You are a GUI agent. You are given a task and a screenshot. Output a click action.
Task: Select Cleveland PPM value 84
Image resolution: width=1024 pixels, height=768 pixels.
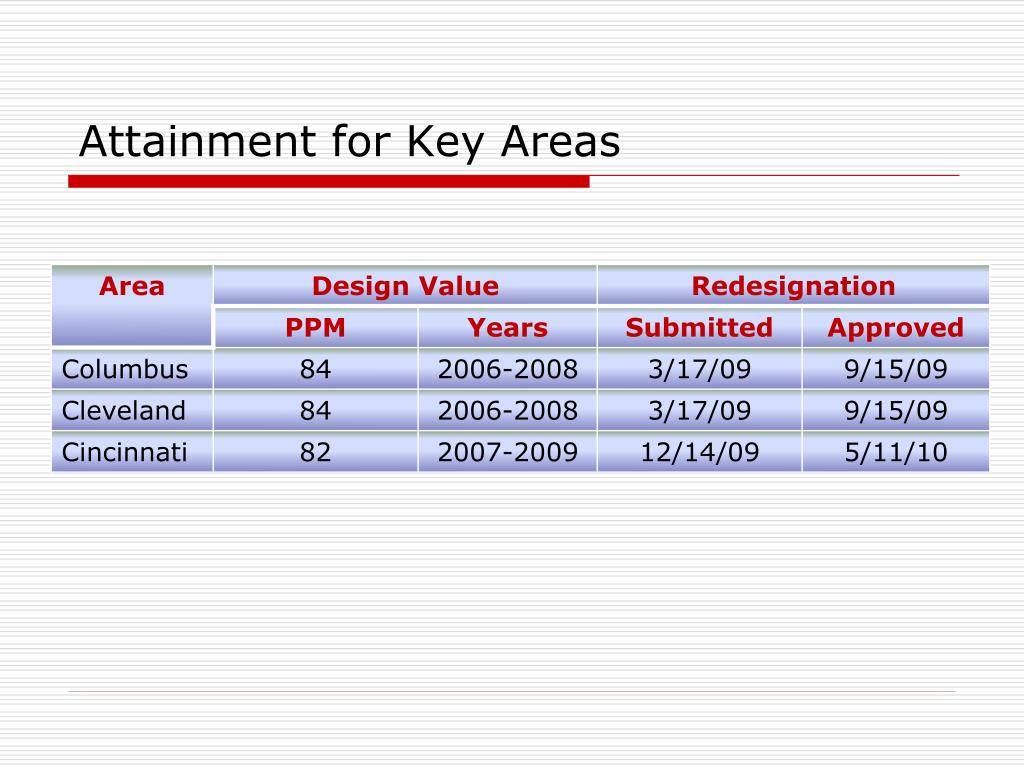315,410
